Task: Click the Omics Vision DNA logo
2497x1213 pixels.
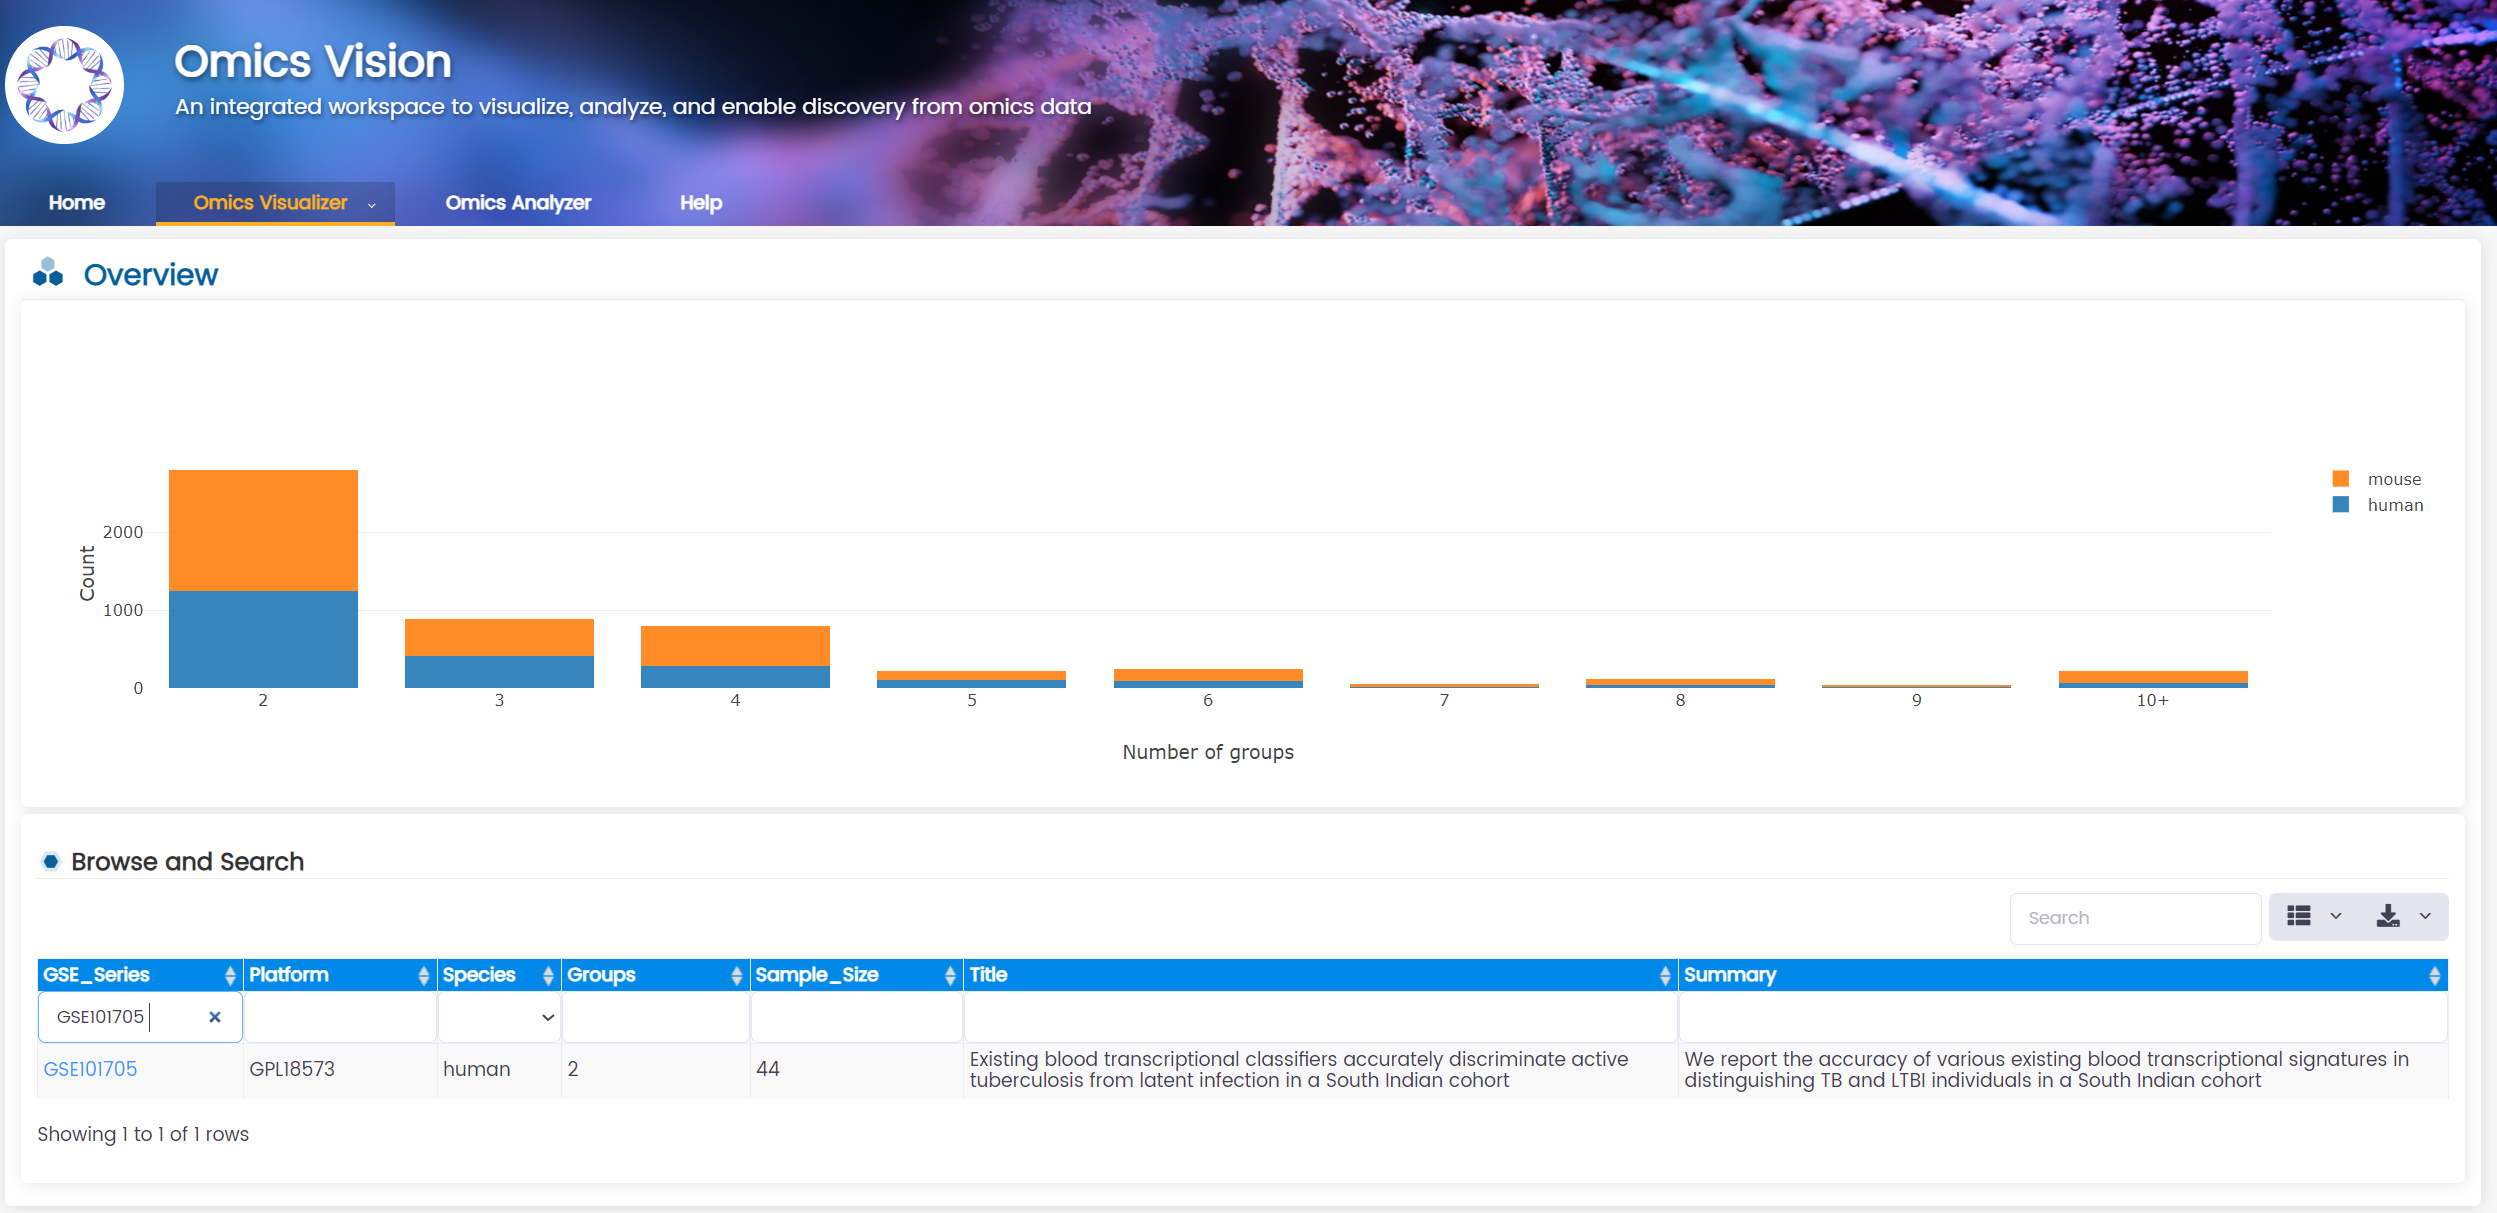Action: pyautogui.click(x=64, y=86)
